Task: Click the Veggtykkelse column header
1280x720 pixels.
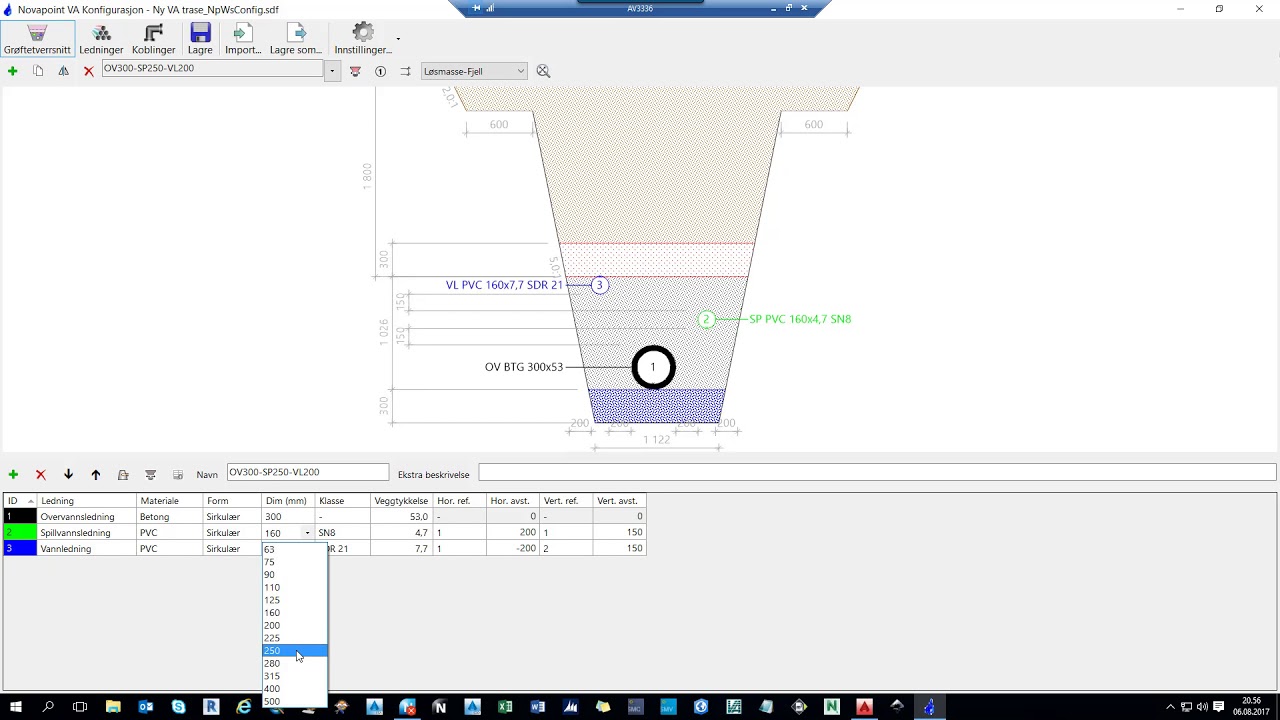Action: [x=401, y=501]
